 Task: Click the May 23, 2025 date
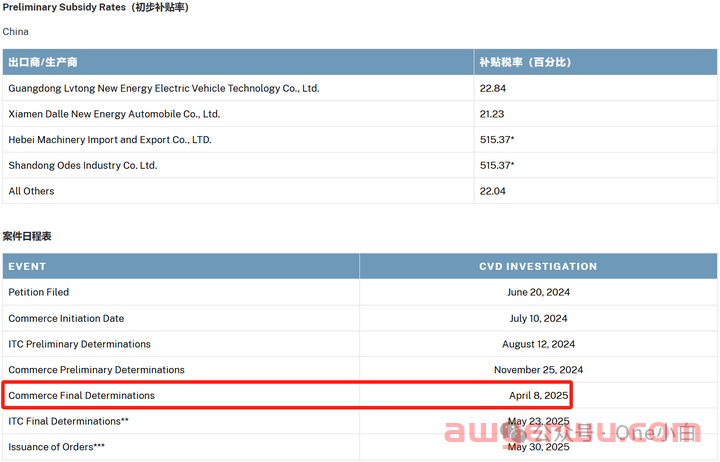coord(538,421)
